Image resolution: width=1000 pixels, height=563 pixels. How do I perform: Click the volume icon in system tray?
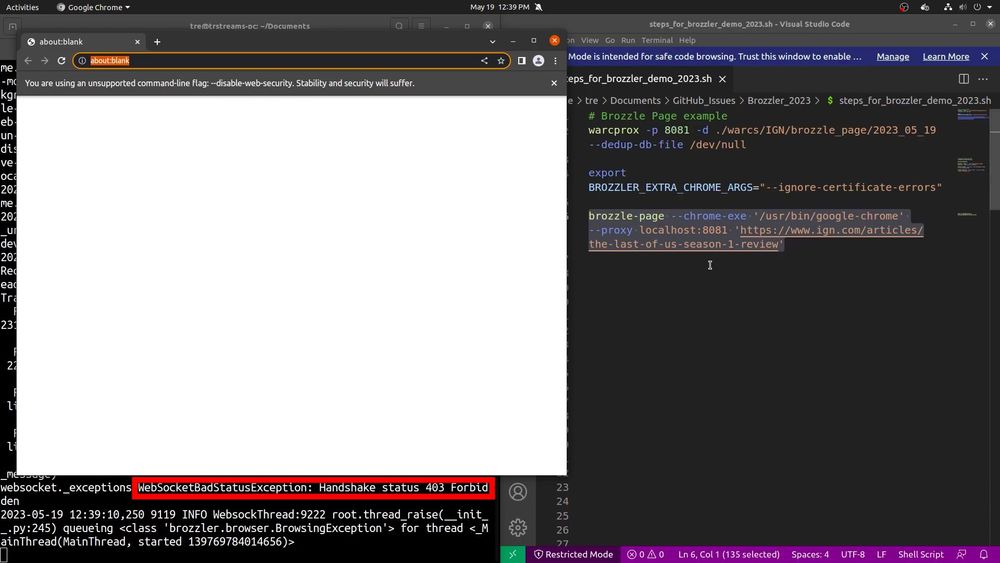tap(962, 7)
